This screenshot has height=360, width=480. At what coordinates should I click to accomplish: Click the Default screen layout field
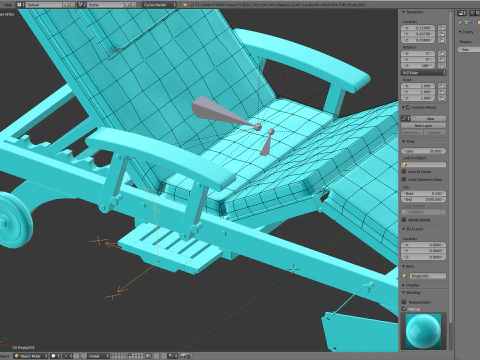point(44,5)
